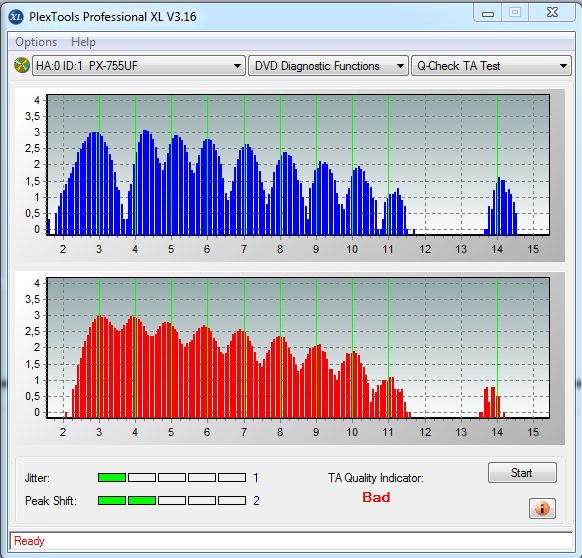
Task: Open the Q-Check TA Test dropdown
Action: click(491, 66)
